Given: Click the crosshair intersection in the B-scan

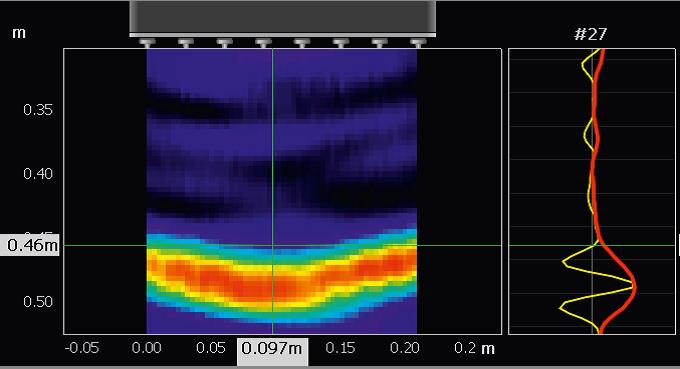Looking at the screenshot, I should tap(272, 245).
